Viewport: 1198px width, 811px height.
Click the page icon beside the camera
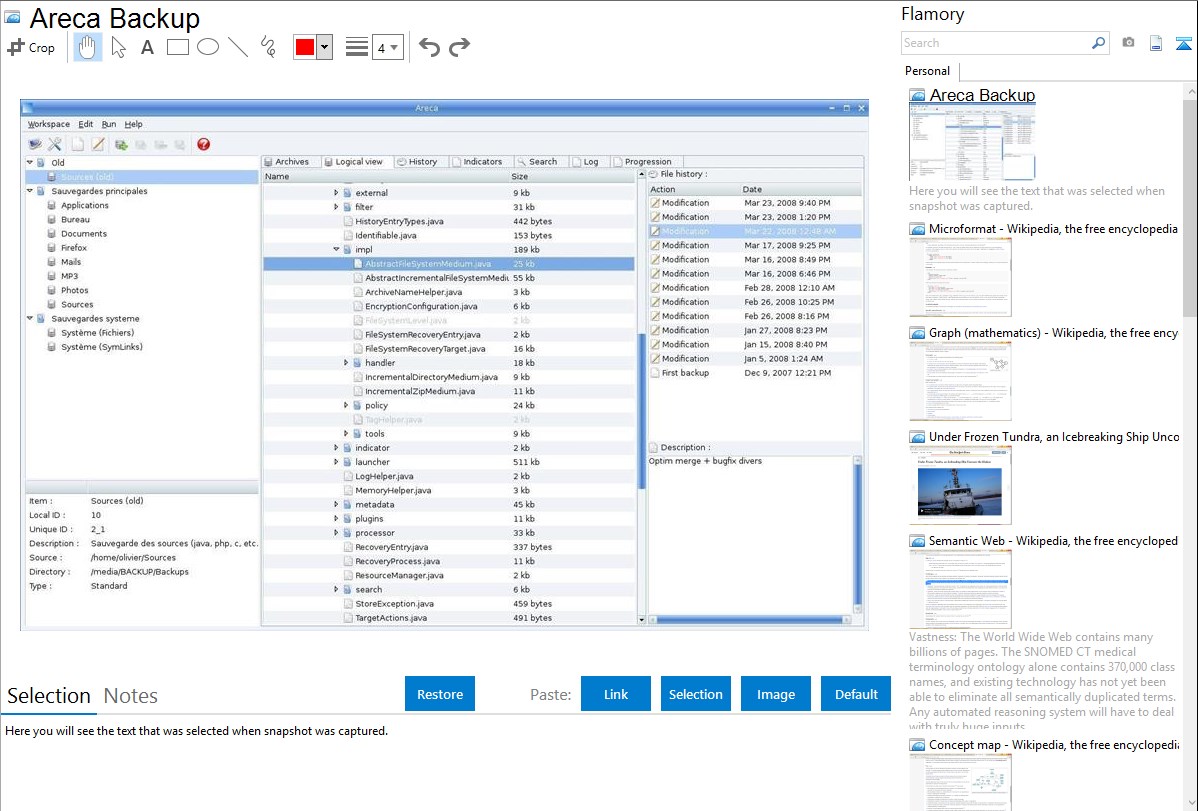tap(1156, 43)
